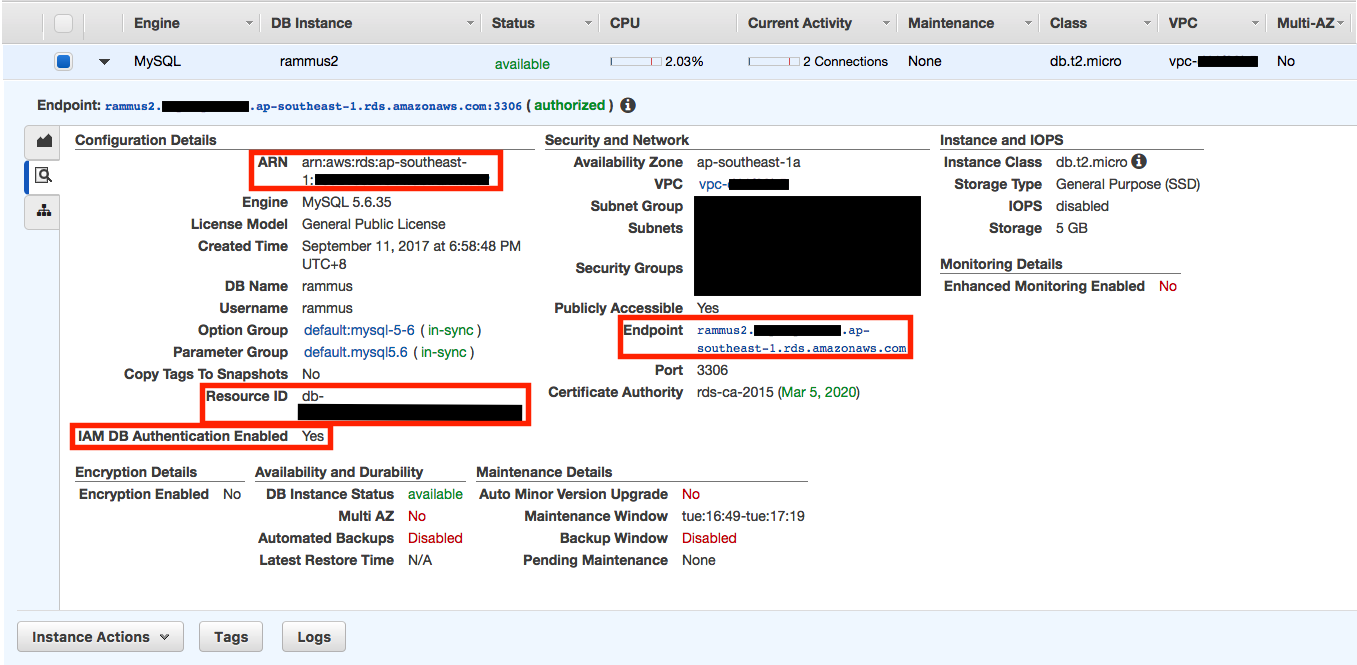The height and width of the screenshot is (665, 1357).
Task: Click the connections activity bar
Action: (x=773, y=62)
